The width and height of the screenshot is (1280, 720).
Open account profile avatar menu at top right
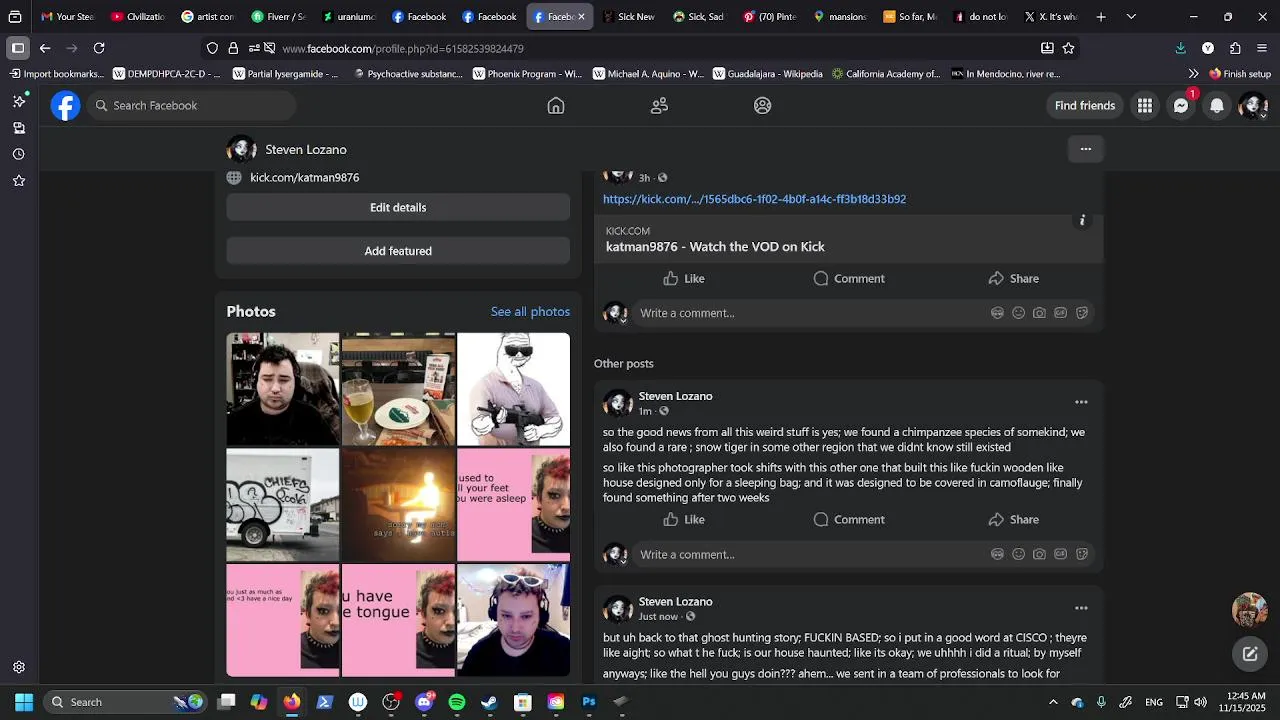(1253, 105)
